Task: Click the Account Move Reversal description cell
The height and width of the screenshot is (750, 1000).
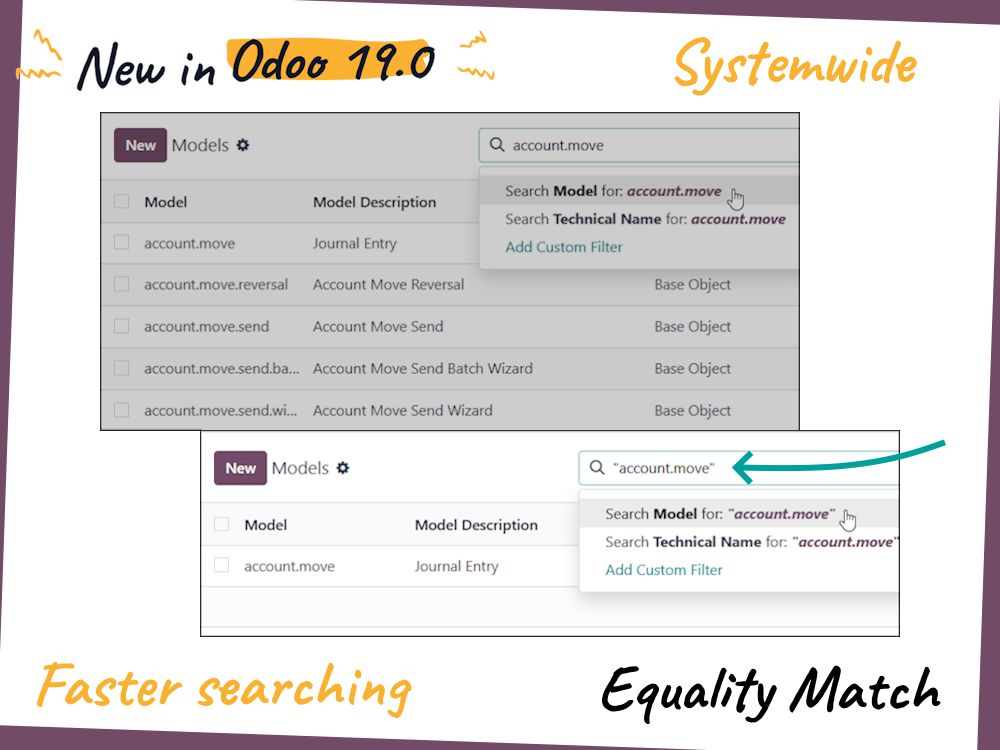Action: tap(388, 284)
